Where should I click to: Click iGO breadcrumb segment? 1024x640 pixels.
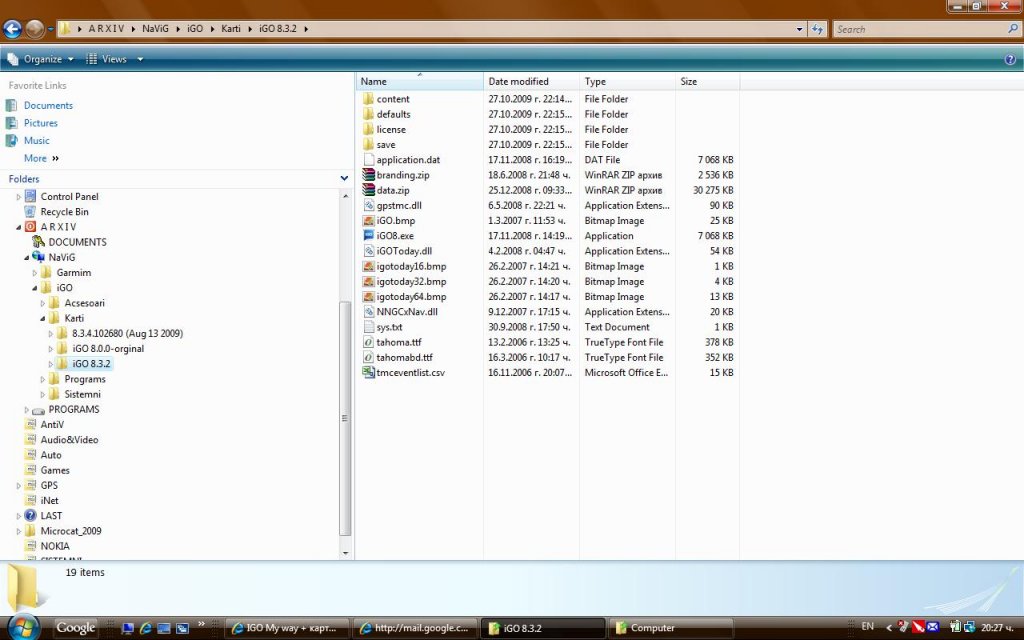[x=195, y=29]
